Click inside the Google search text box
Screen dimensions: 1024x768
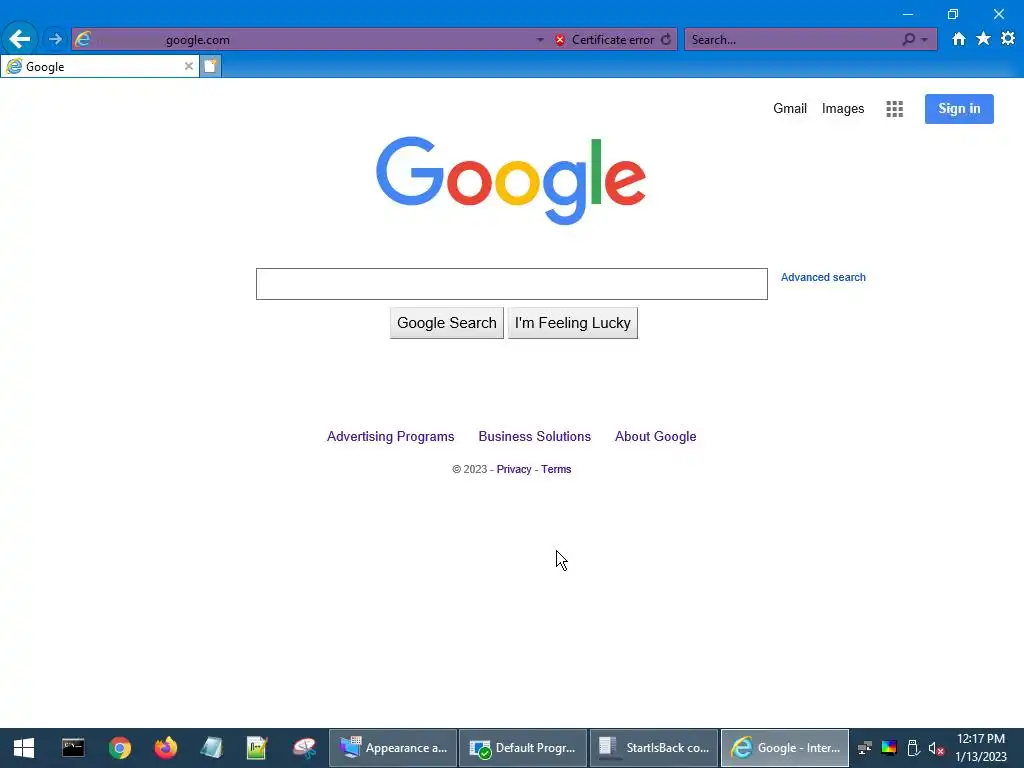coord(511,284)
